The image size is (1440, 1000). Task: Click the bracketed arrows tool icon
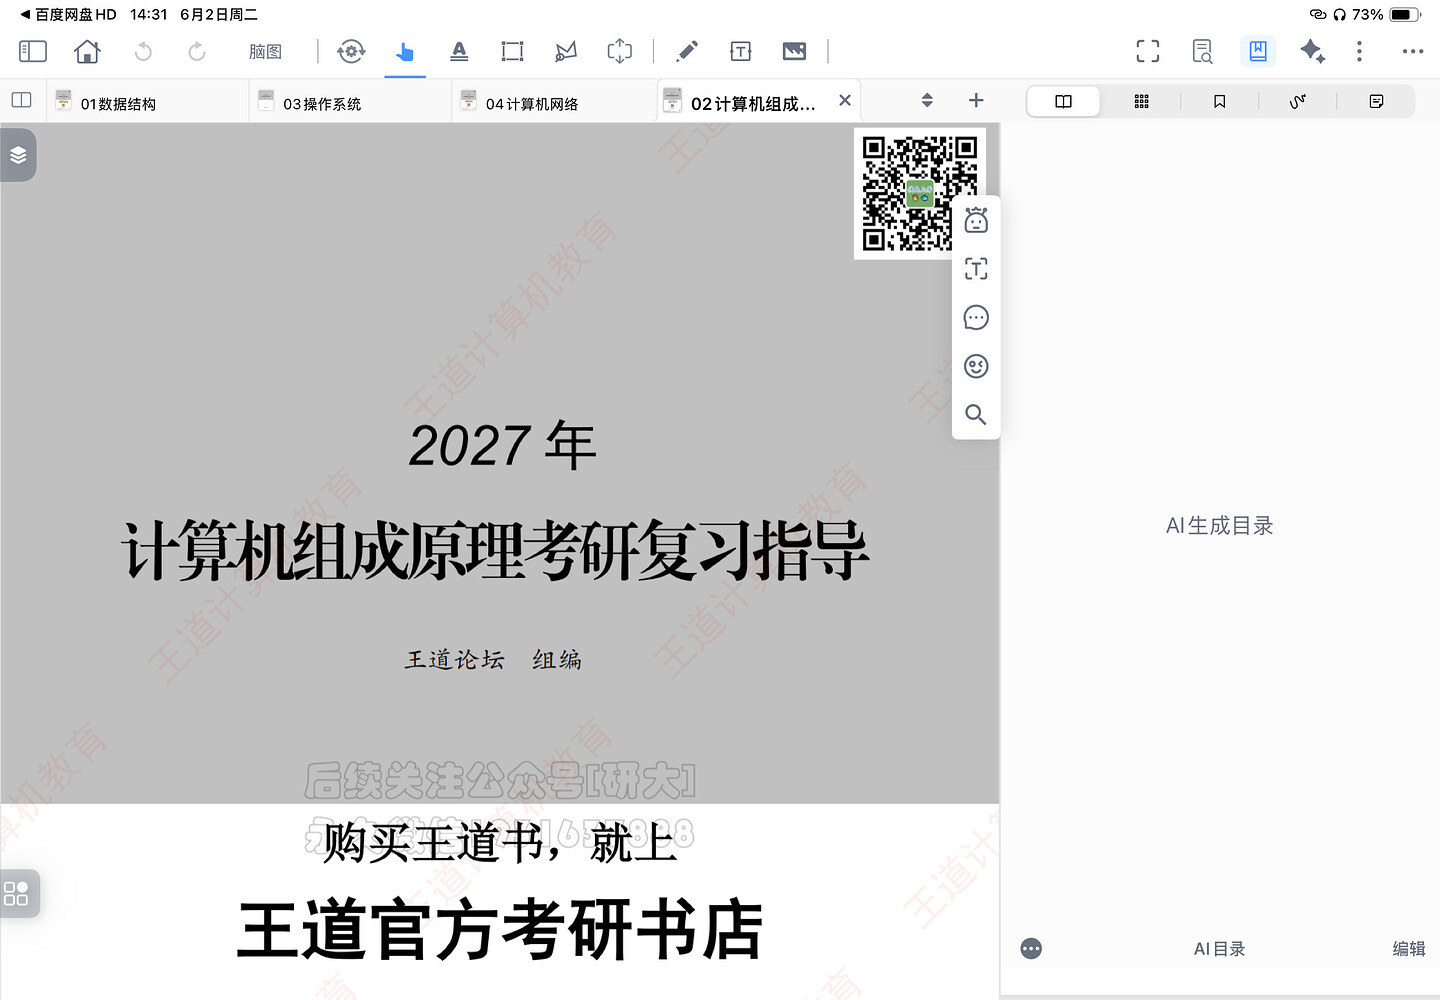coord(620,51)
